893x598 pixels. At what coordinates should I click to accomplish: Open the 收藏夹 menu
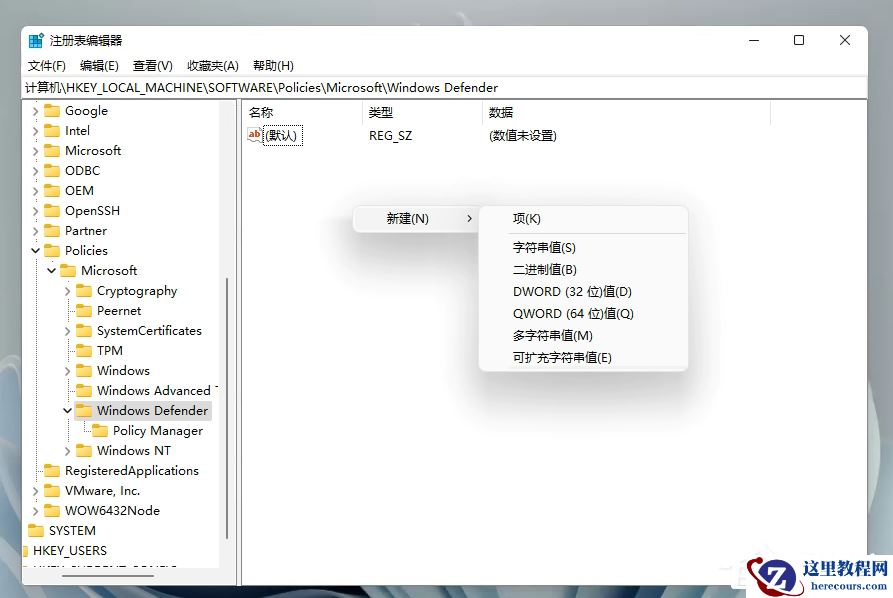(211, 65)
